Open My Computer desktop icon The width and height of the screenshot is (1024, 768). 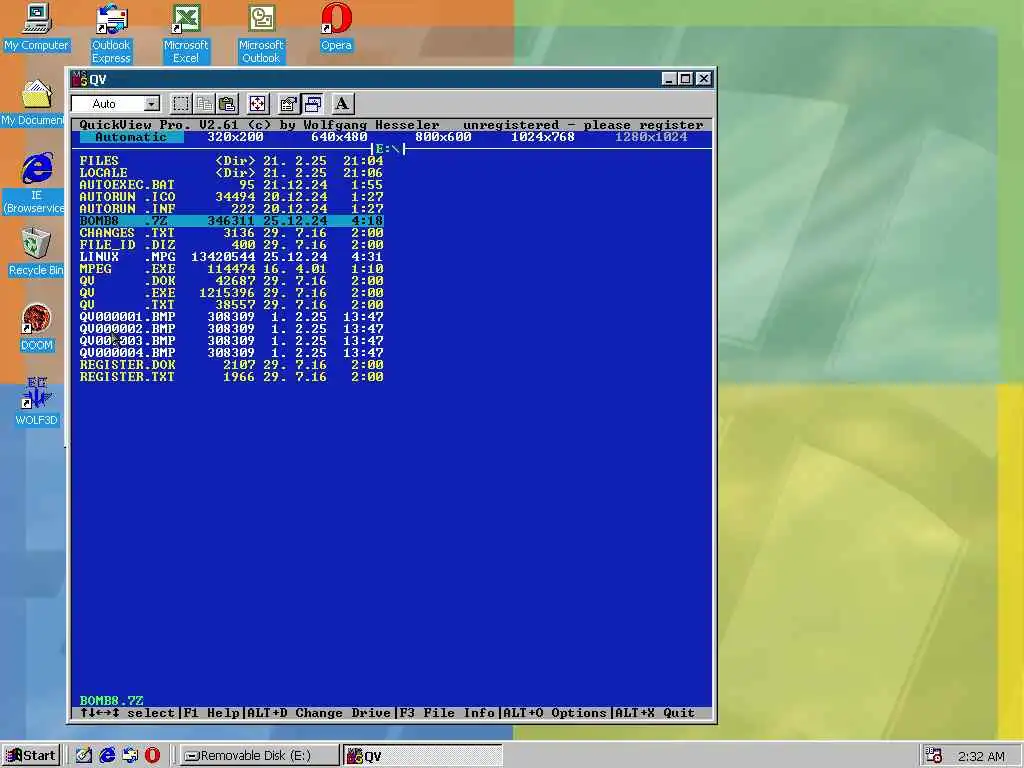click(36, 27)
